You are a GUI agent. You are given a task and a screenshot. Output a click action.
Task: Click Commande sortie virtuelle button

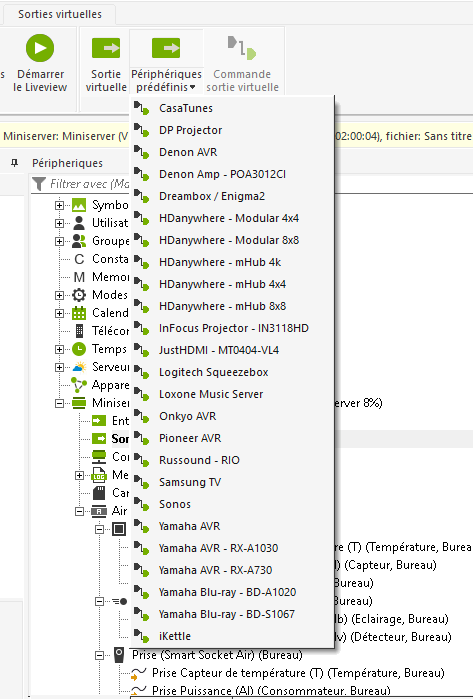point(242,62)
